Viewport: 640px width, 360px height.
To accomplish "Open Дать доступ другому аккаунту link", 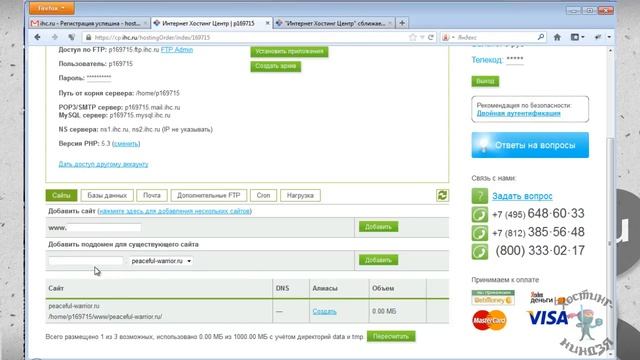I will tap(103, 164).
